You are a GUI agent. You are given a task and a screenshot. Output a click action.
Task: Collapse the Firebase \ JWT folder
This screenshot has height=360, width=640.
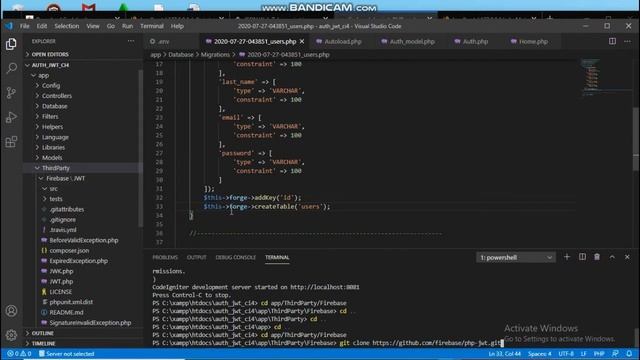(65, 178)
